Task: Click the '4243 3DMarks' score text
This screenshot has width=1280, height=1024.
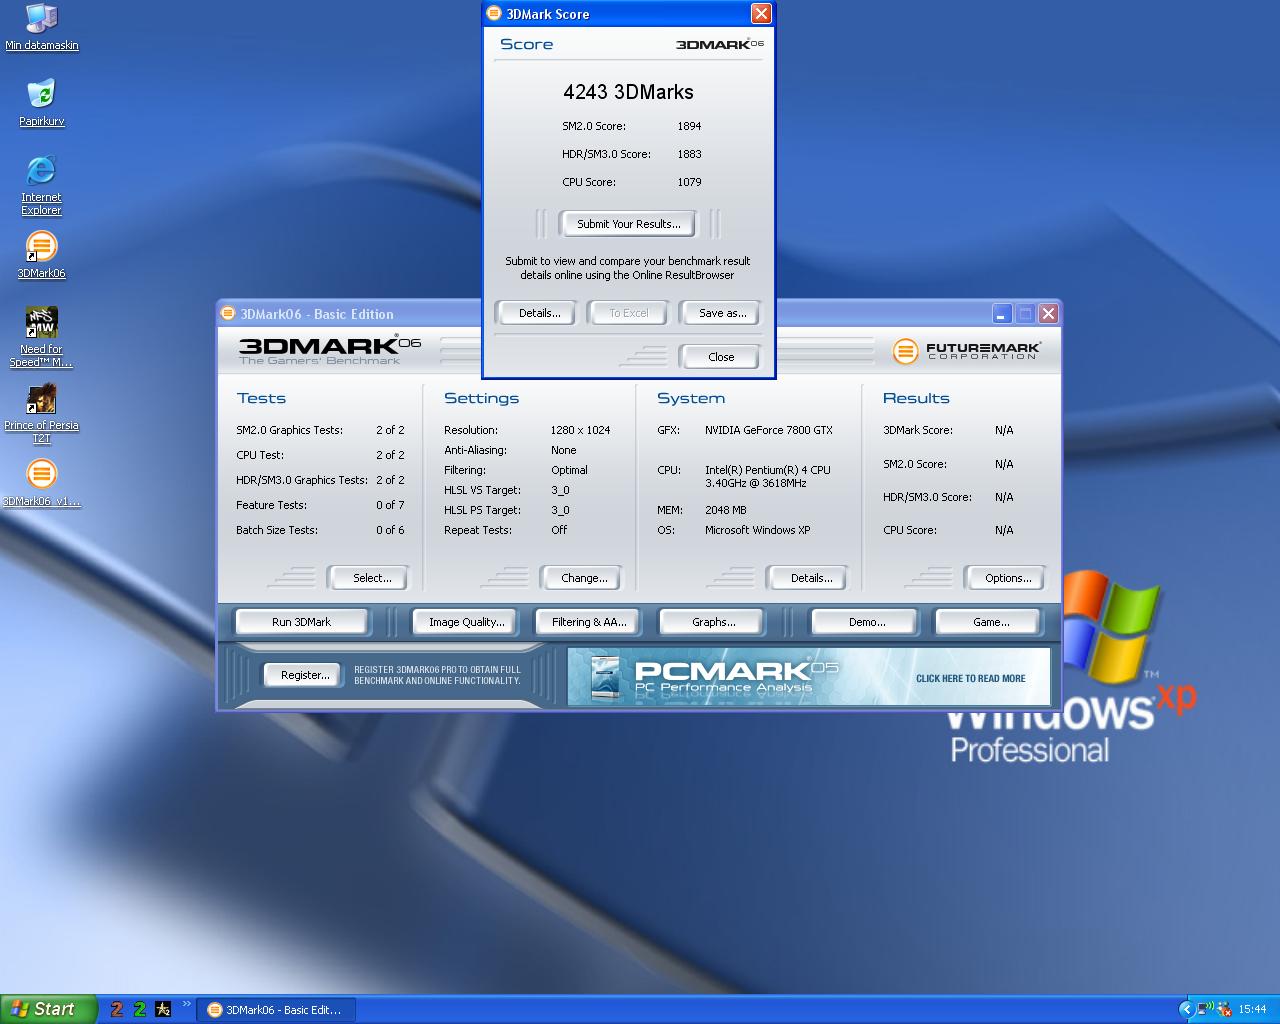Action: coord(628,92)
